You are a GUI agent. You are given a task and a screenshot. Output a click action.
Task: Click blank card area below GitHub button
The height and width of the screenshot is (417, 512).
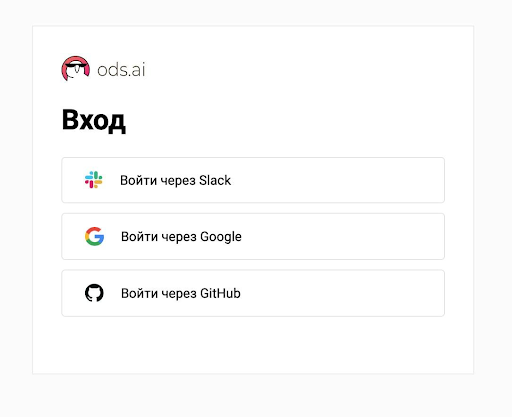point(253,345)
